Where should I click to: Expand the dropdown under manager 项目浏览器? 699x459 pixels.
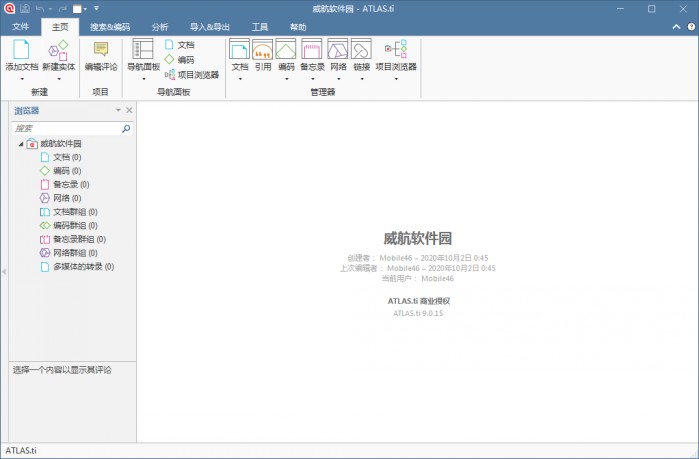[396, 79]
